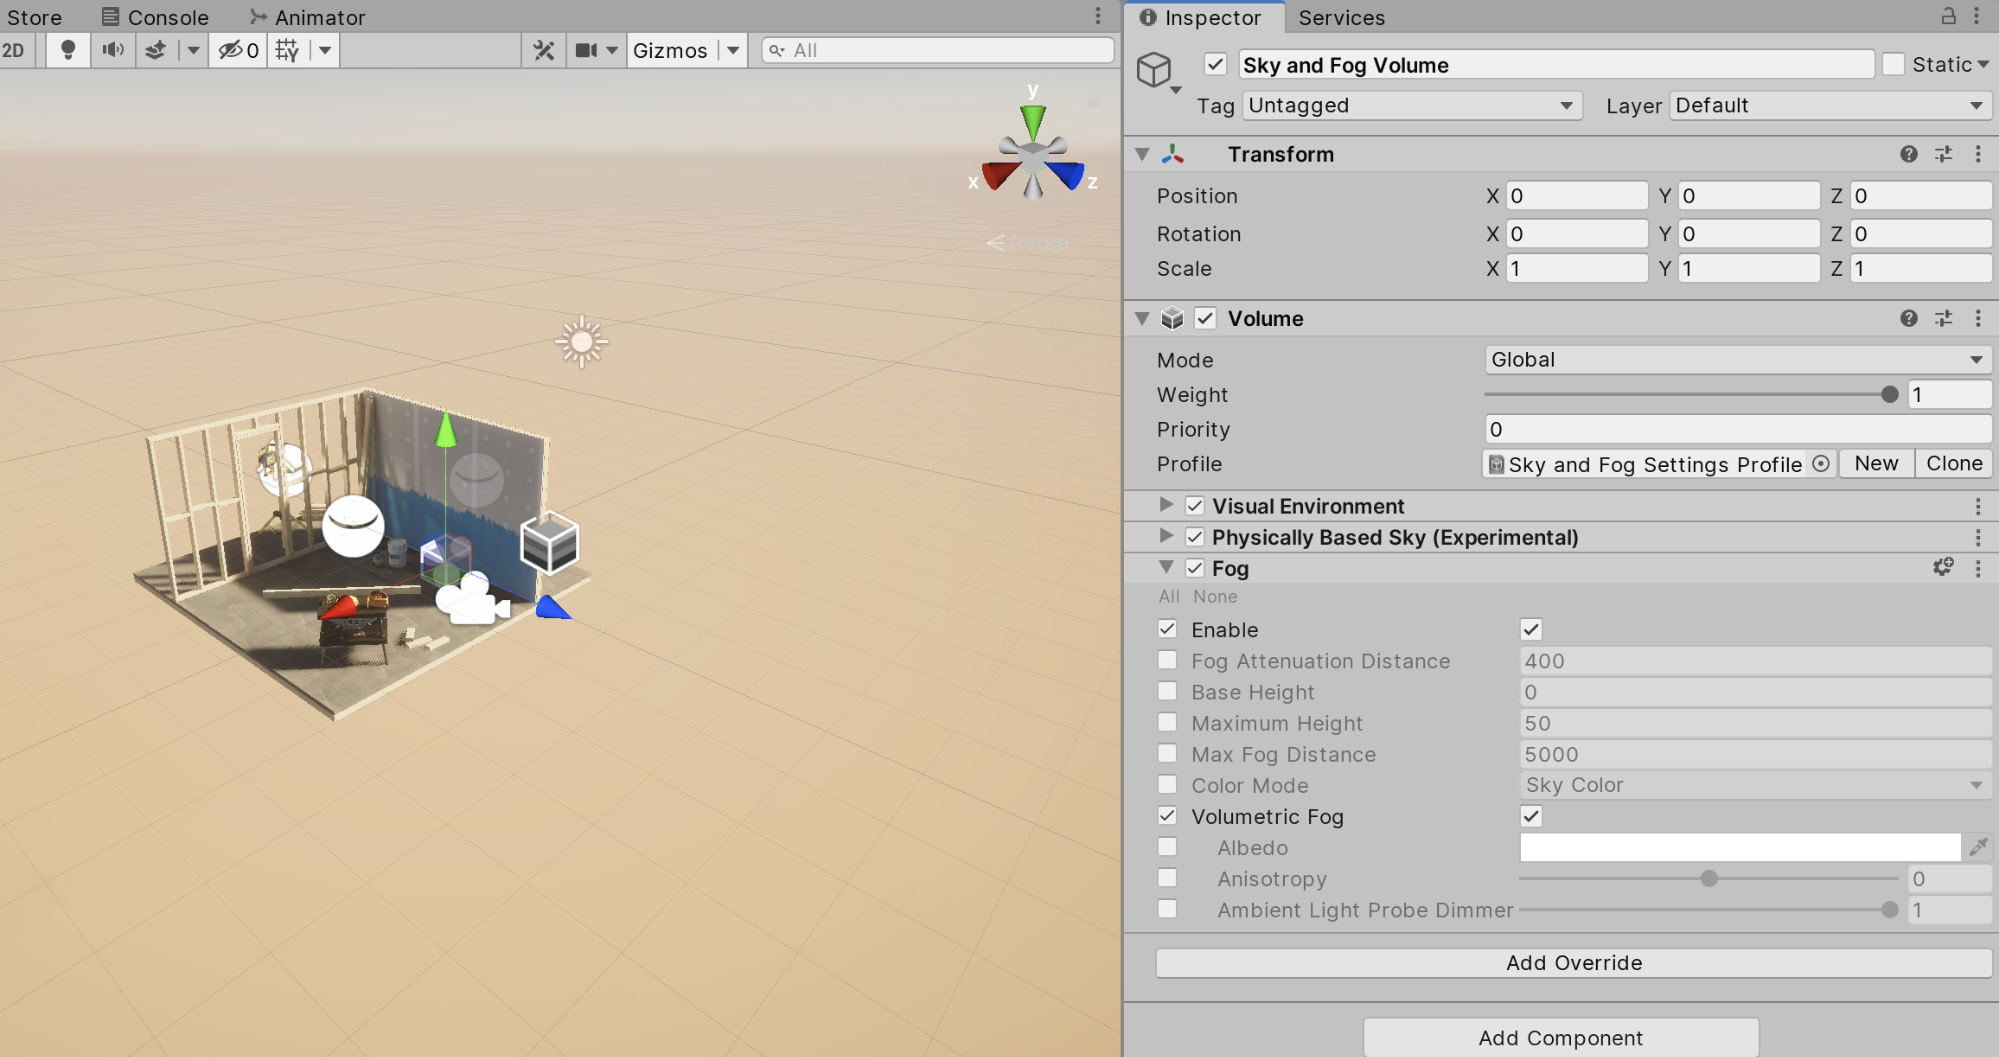Open the scene camera settings icon

pyautogui.click(x=586, y=50)
